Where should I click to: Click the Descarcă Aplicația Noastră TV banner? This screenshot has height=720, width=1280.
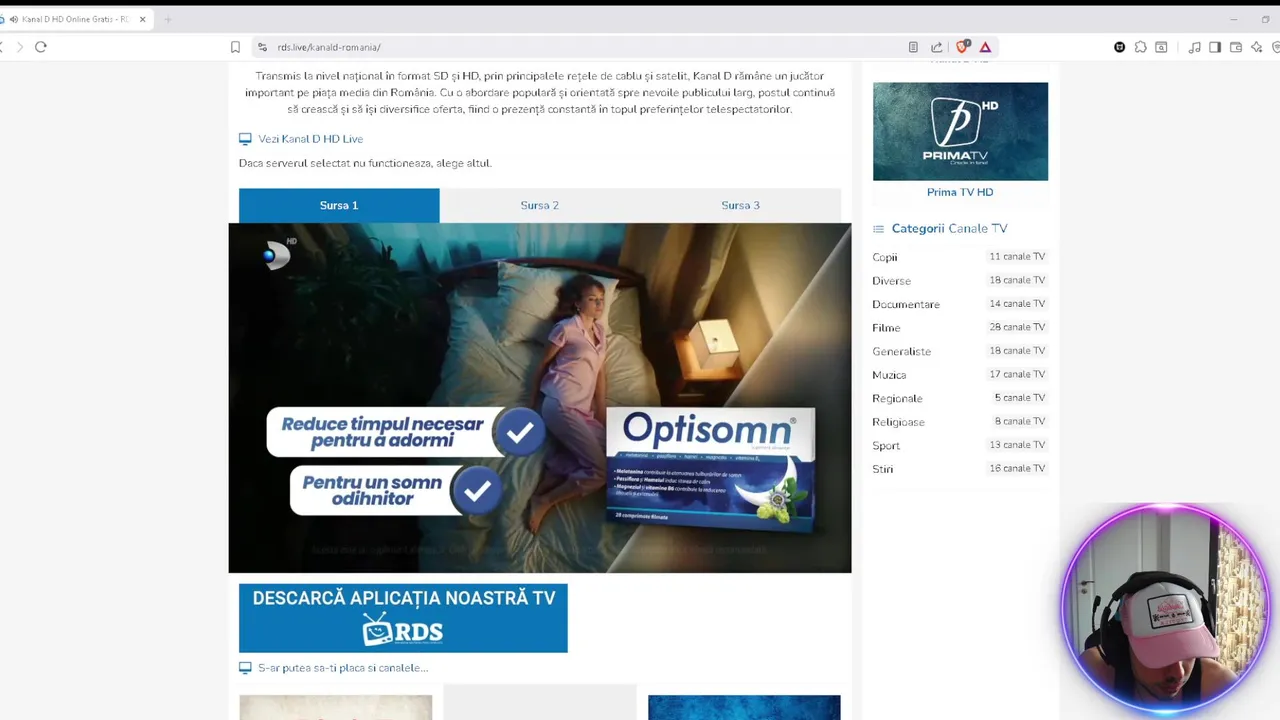point(403,618)
